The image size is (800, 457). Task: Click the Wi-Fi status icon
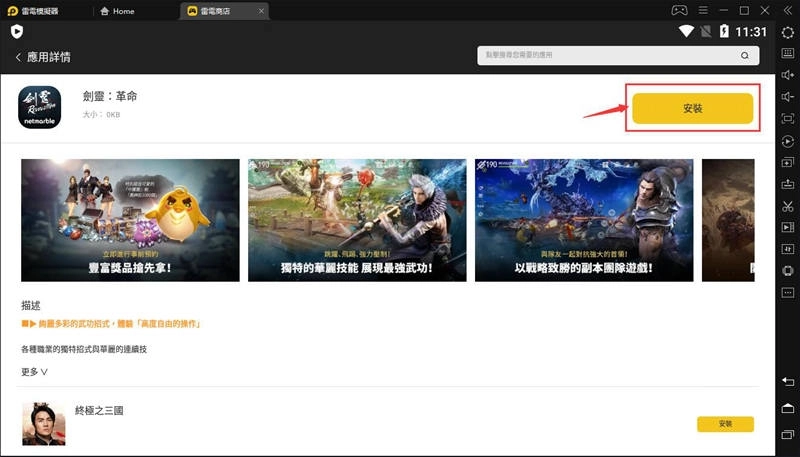(686, 32)
